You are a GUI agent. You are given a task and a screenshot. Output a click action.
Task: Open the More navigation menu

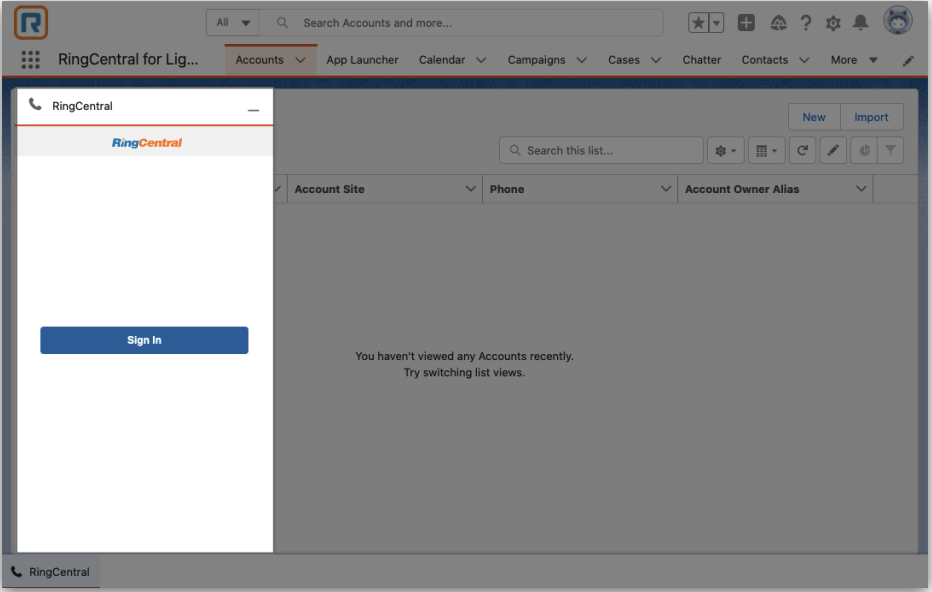click(x=854, y=60)
